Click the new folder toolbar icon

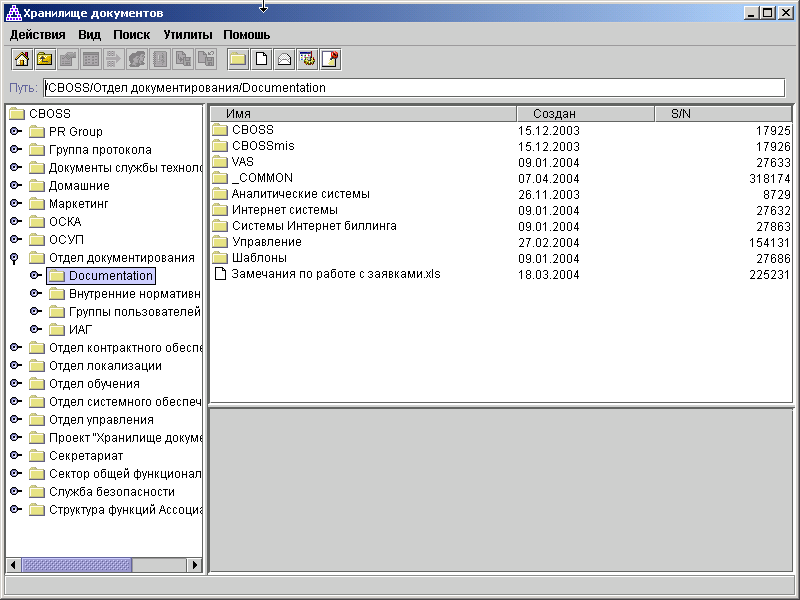238,59
